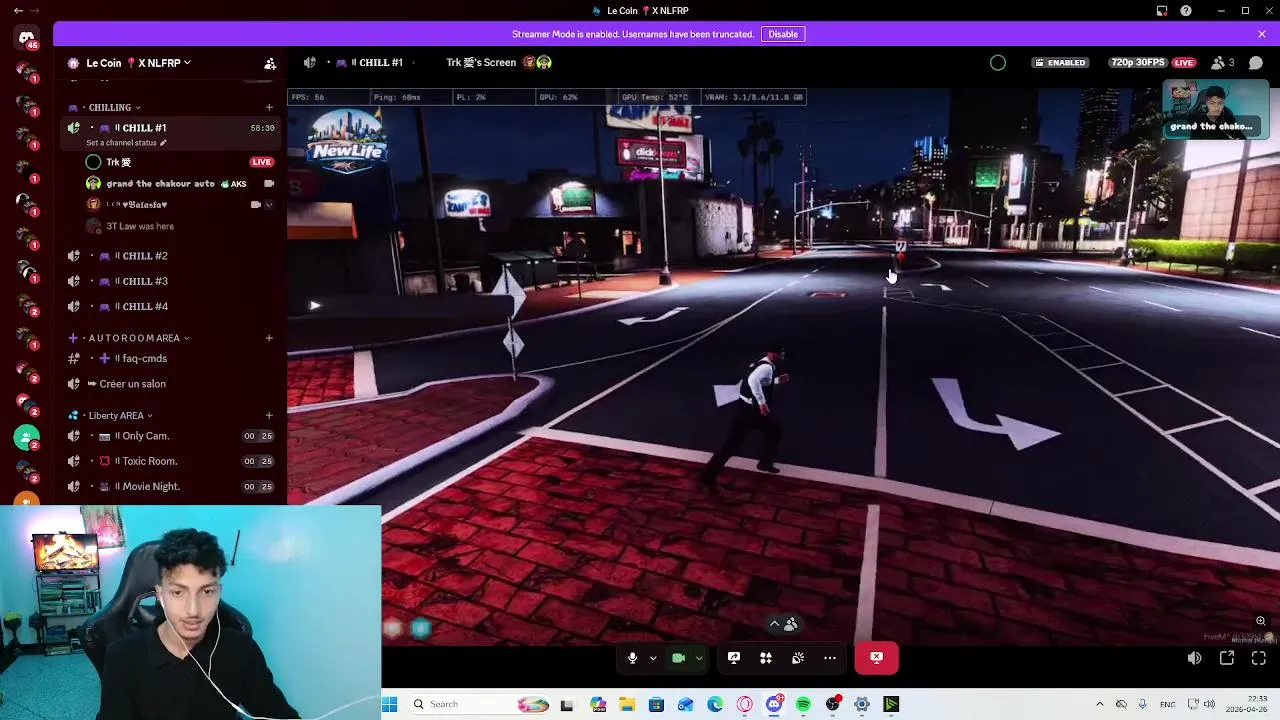Click the taskbar Search box
This screenshot has width=1280, height=720.
pyautogui.click(x=480, y=705)
